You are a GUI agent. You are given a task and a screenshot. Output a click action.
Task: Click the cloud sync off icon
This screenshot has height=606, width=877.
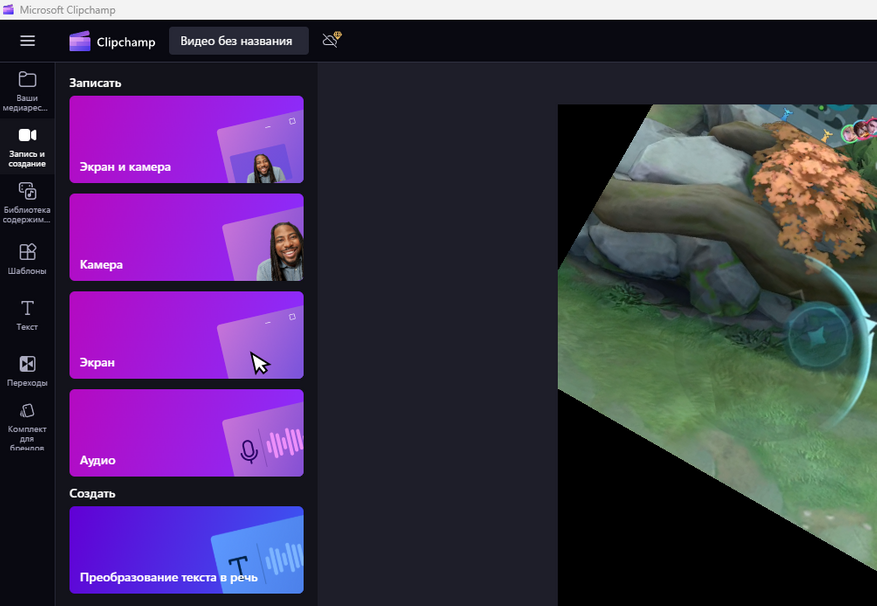click(x=332, y=40)
